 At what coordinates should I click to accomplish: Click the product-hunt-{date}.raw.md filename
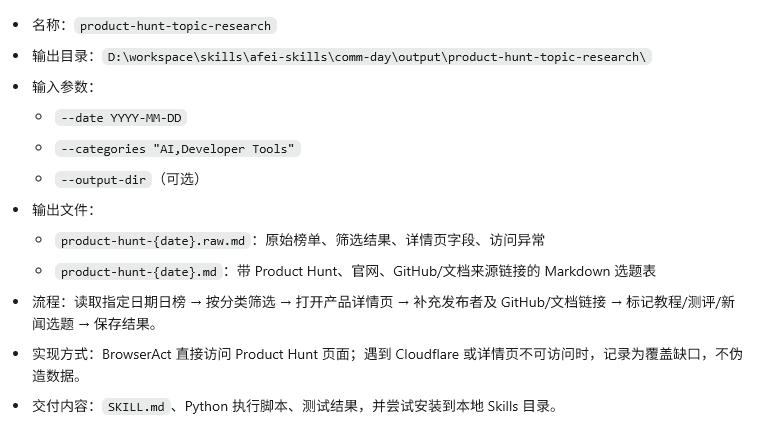(x=152, y=240)
